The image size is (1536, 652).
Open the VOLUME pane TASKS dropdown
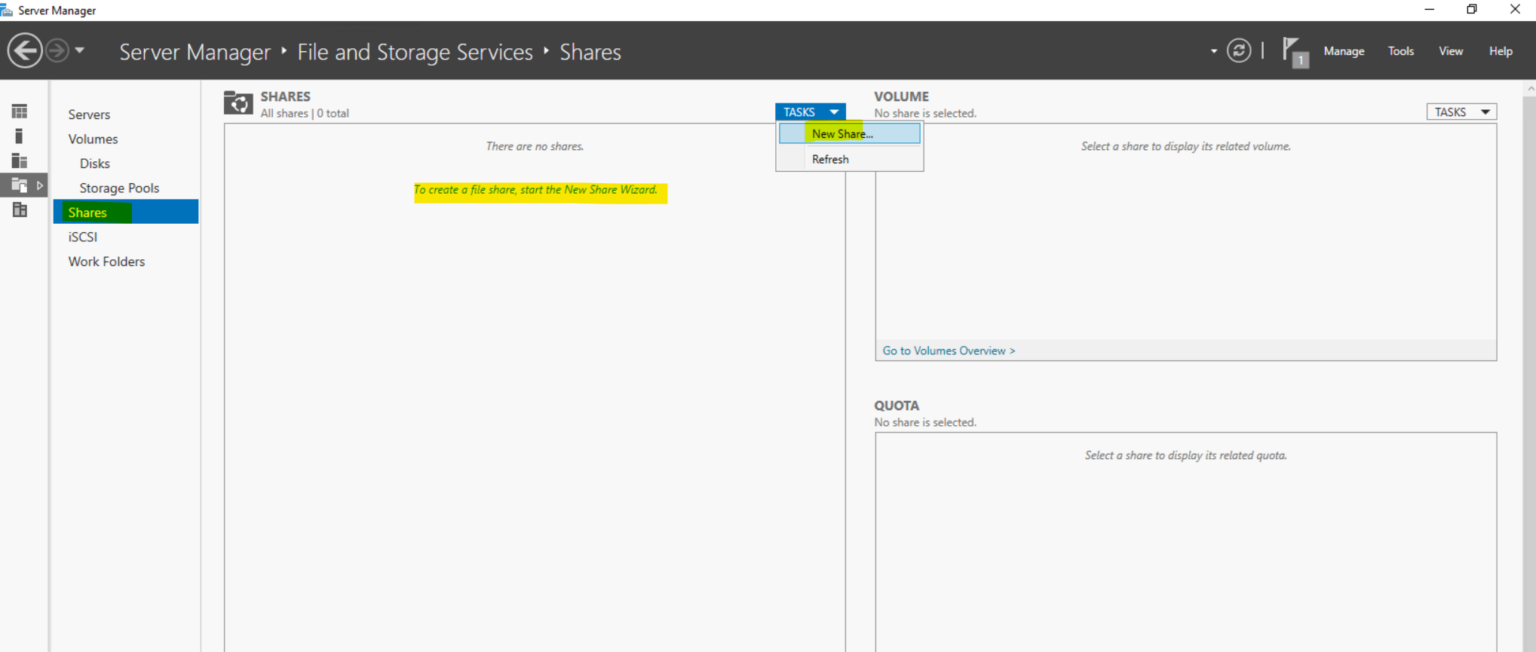[x=1461, y=111]
